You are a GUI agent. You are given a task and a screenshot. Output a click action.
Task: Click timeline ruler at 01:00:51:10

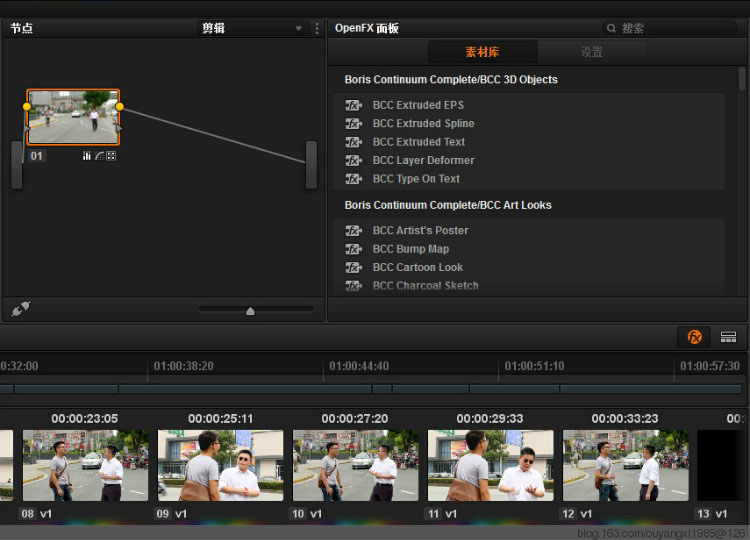pyautogui.click(x=534, y=366)
